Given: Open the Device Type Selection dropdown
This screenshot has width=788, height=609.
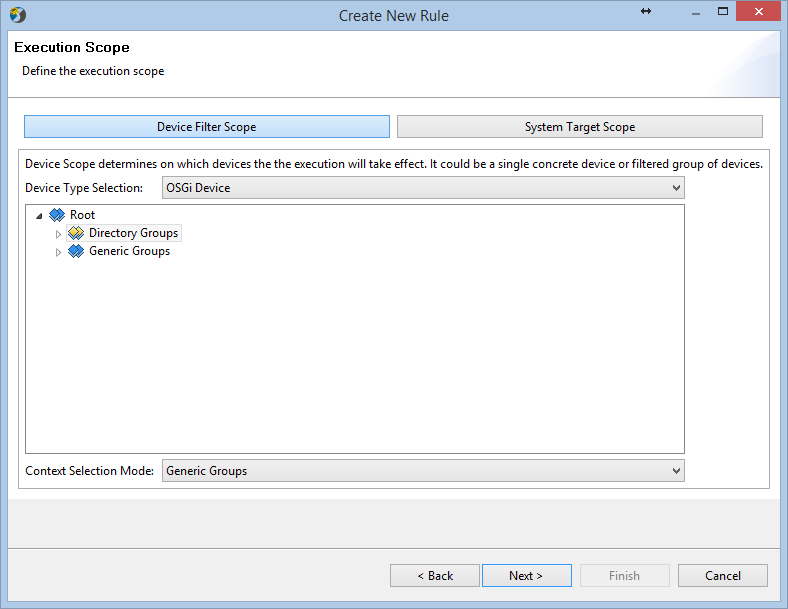Looking at the screenshot, I should 423,188.
